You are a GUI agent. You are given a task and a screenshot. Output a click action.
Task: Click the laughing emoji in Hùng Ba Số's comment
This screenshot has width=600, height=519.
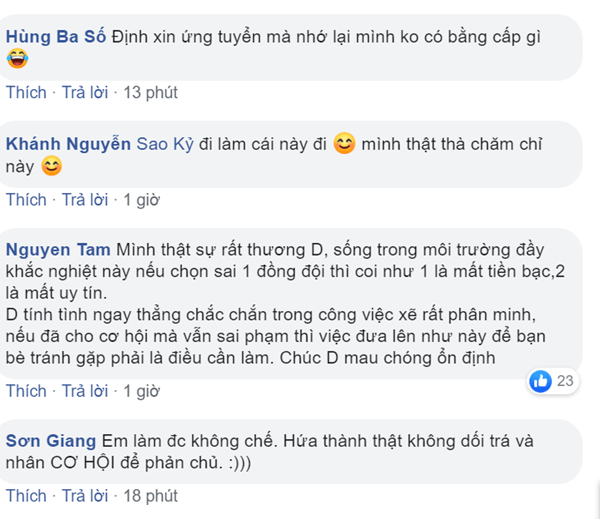point(17,61)
